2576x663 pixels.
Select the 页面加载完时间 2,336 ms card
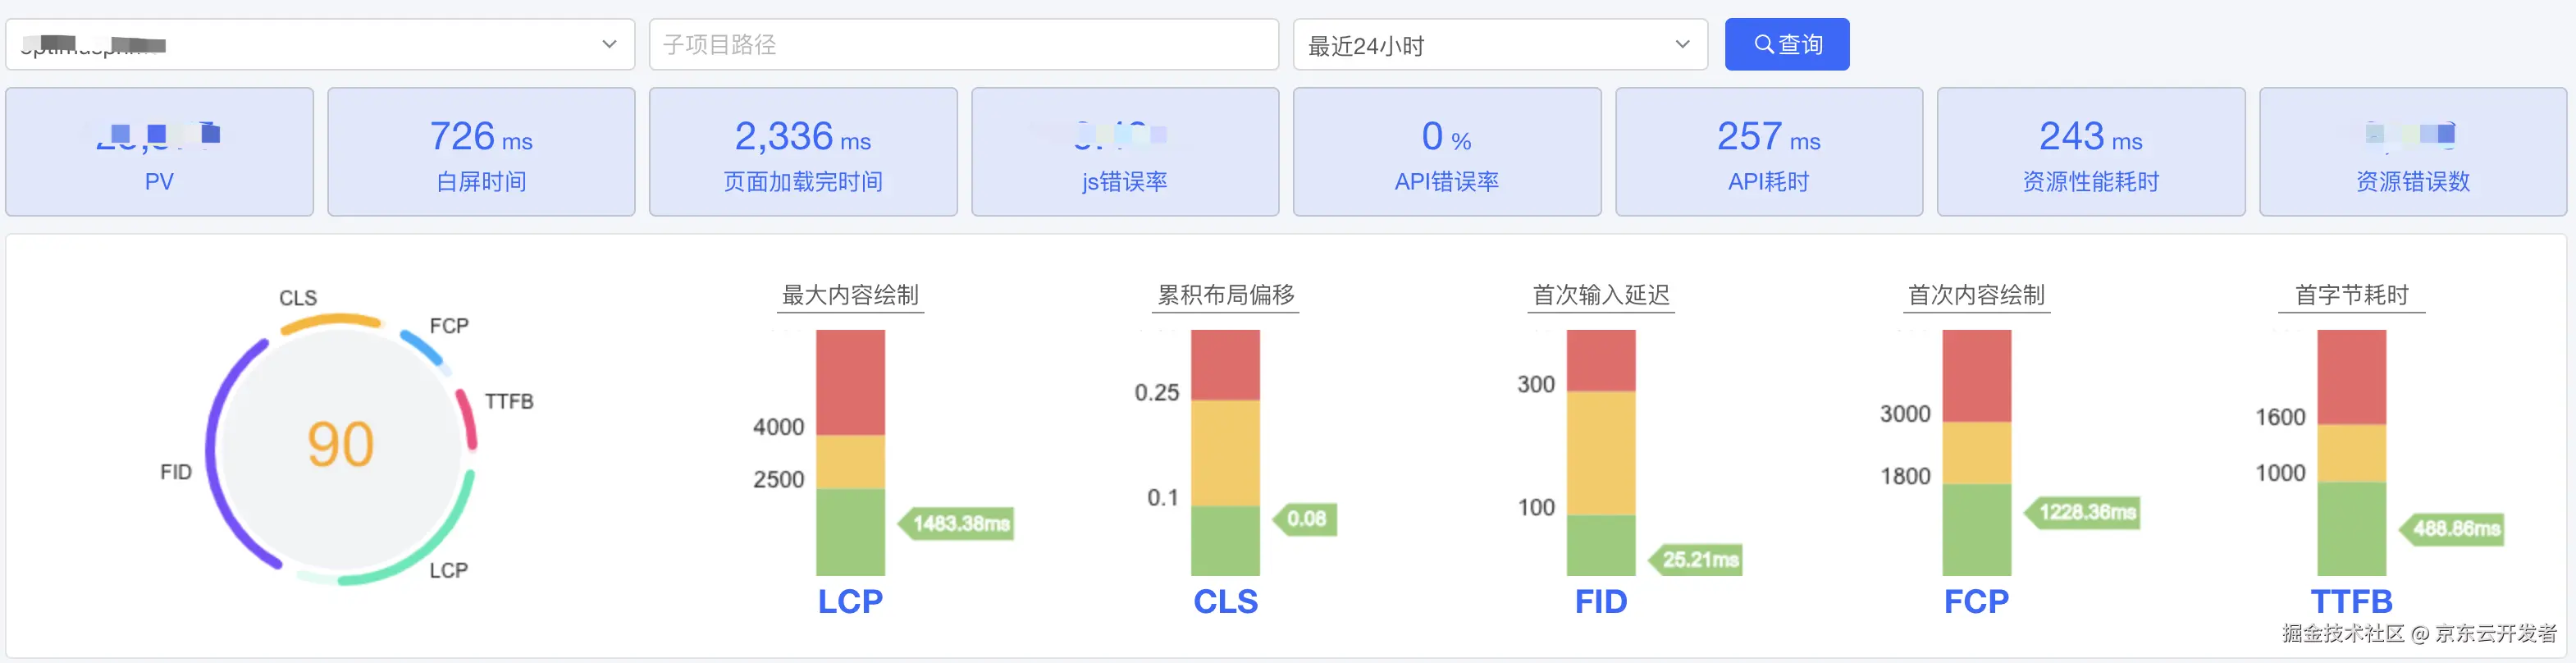click(803, 152)
